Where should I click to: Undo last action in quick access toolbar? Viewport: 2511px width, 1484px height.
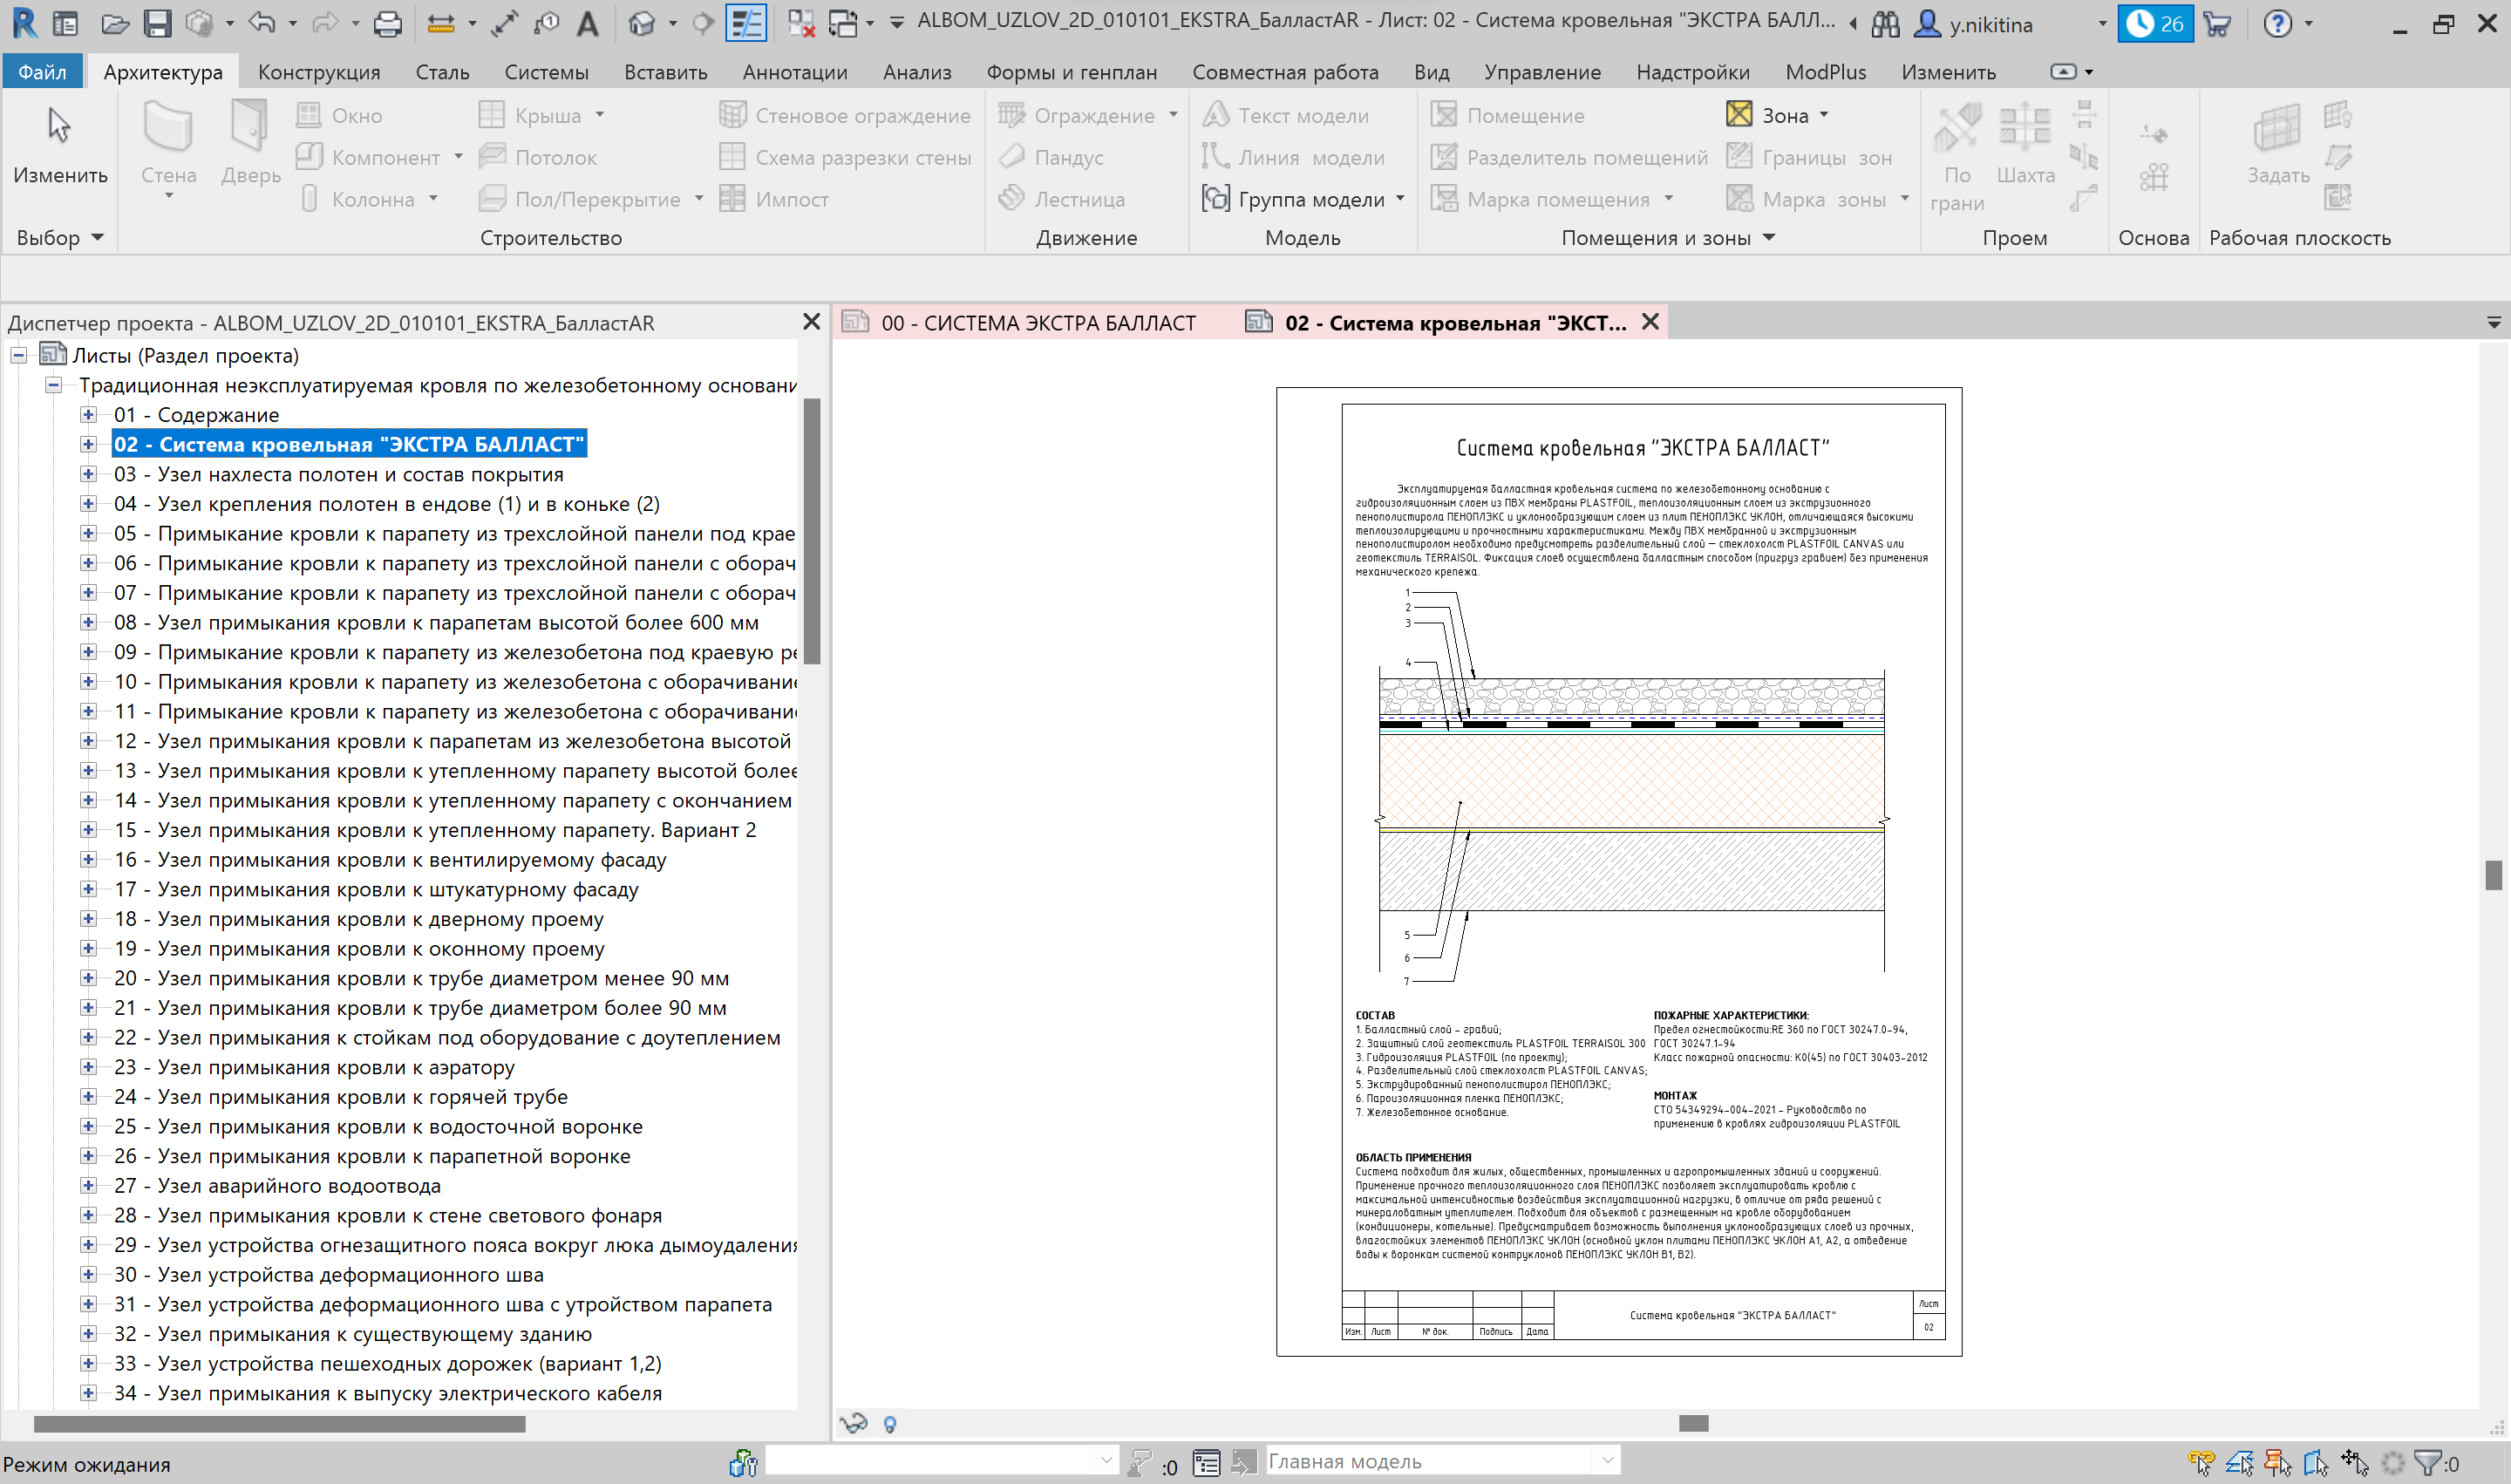click(262, 23)
